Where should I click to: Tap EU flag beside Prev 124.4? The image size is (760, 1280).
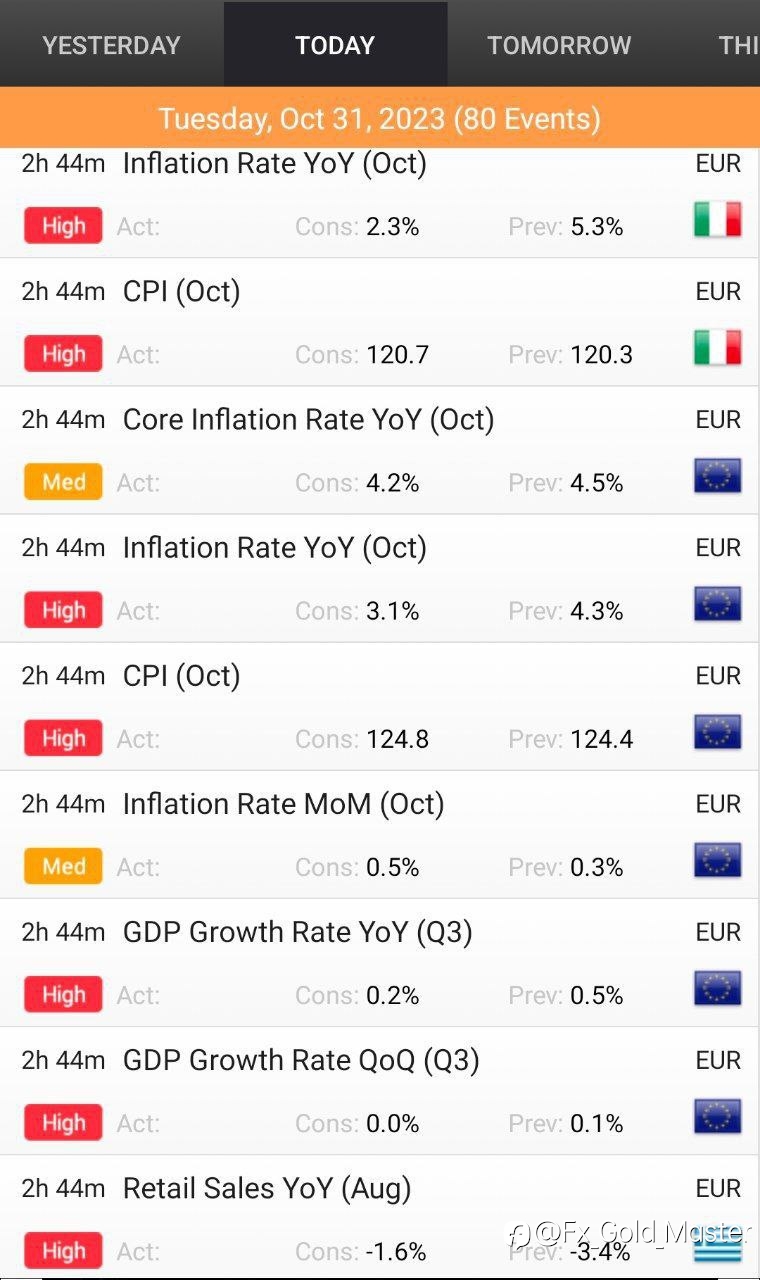(718, 732)
